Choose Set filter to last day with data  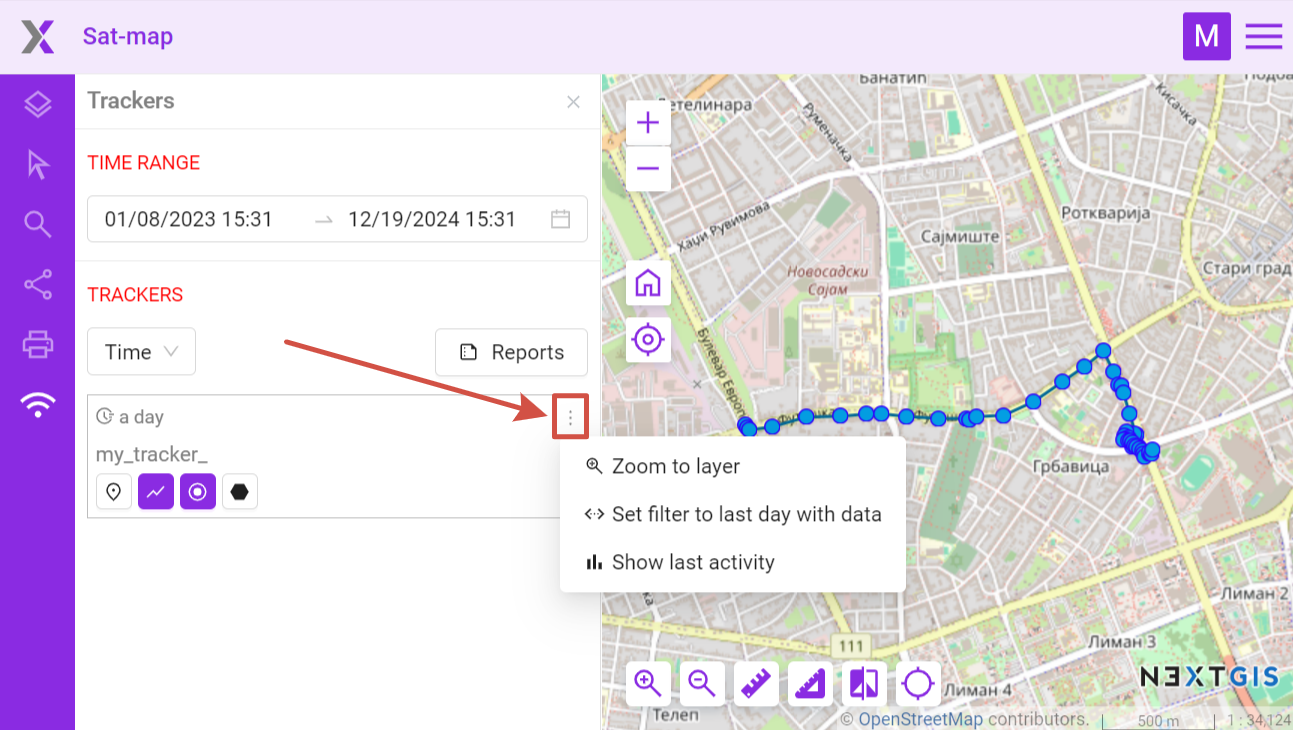tap(733, 514)
